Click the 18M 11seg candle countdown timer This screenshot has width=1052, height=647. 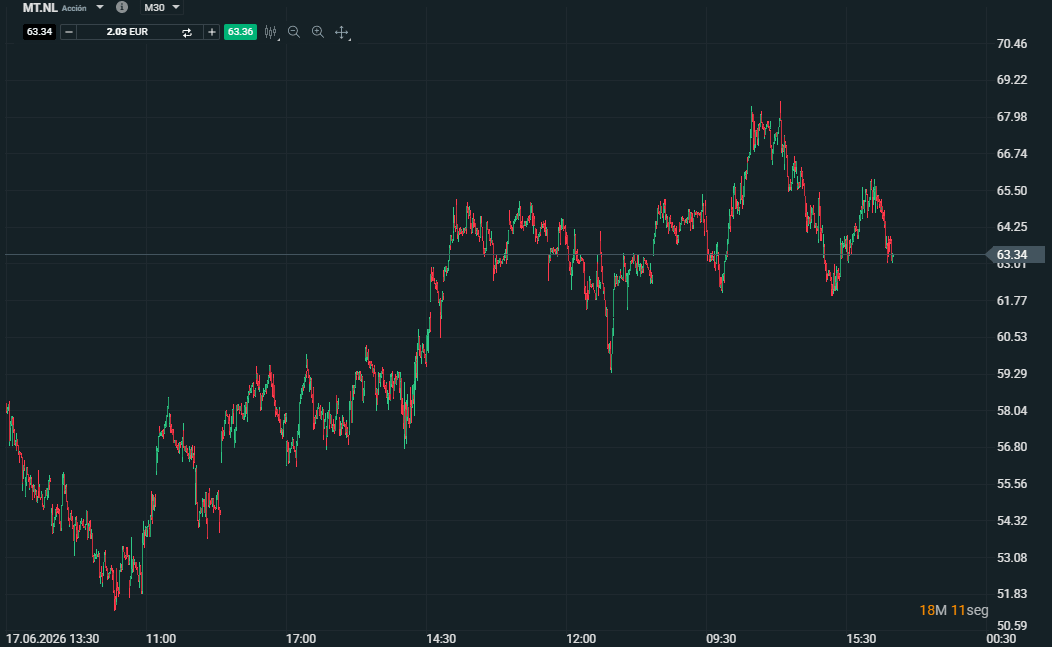click(x=953, y=610)
